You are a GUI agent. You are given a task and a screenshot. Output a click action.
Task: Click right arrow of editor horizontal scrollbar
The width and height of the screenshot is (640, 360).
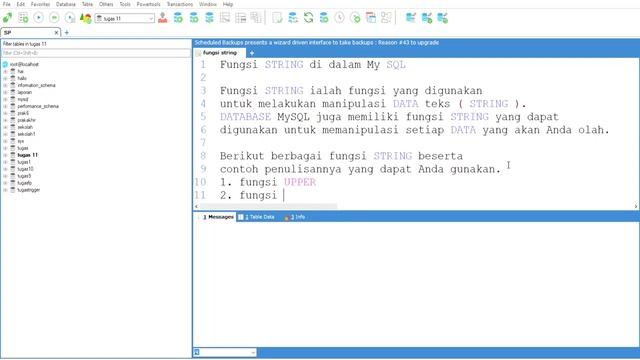(x=636, y=207)
